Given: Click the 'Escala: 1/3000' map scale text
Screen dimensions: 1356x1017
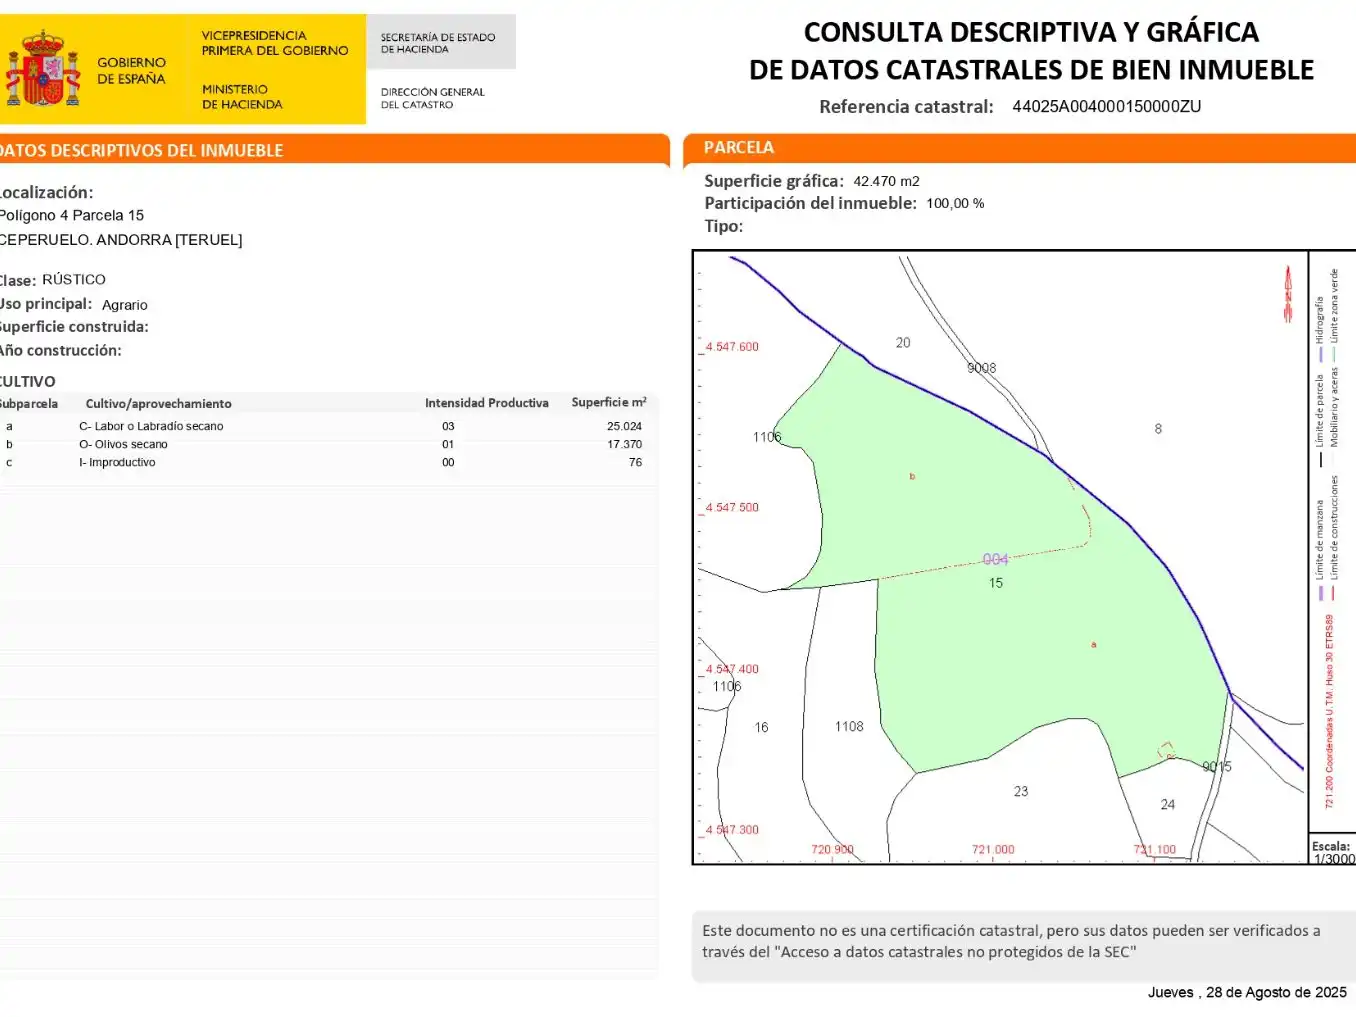Looking at the screenshot, I should pos(1333,853).
